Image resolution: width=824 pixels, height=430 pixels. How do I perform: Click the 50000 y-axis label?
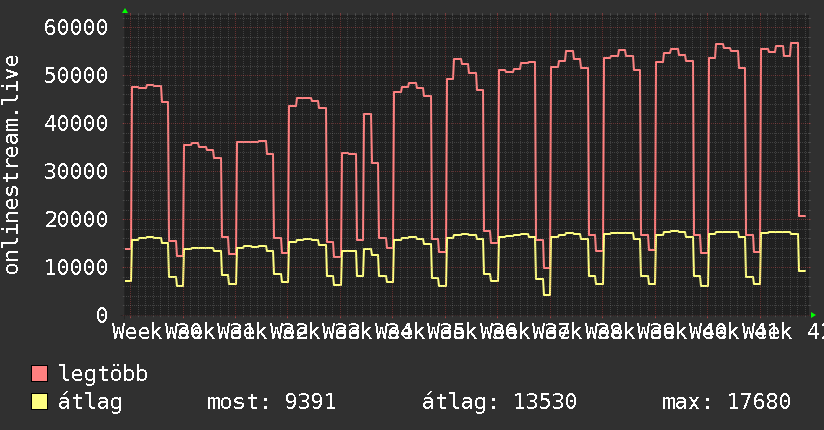click(76, 75)
